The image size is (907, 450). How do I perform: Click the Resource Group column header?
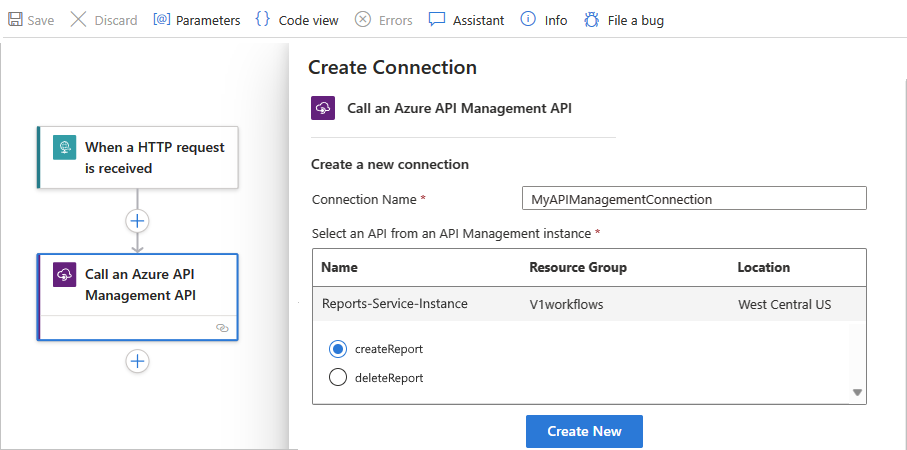tap(578, 268)
